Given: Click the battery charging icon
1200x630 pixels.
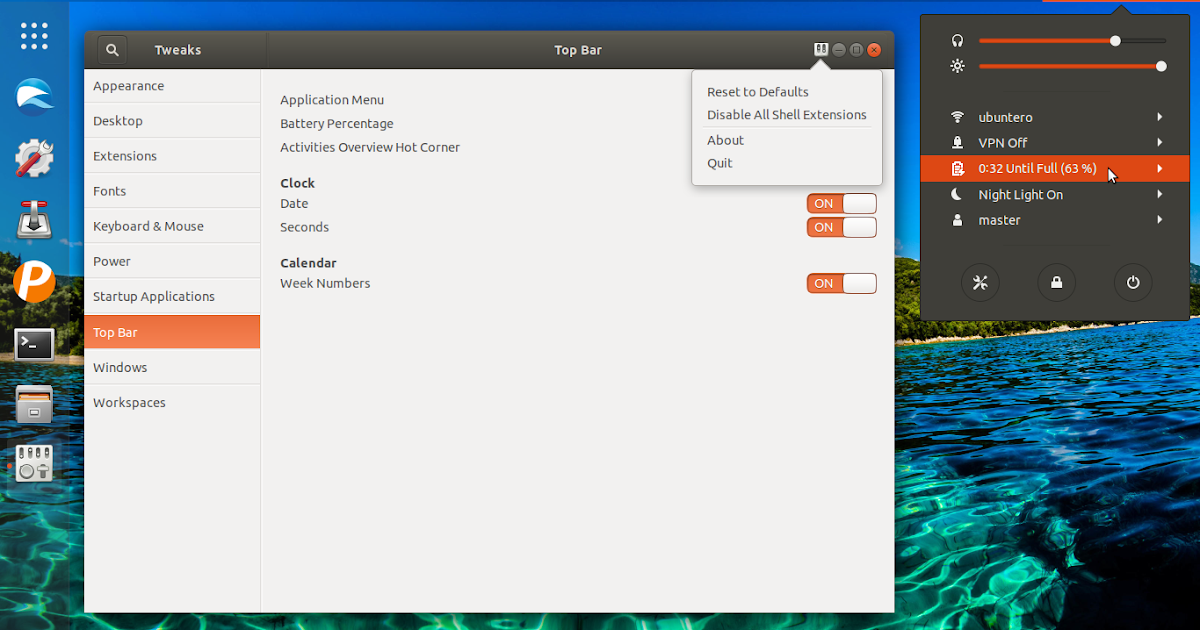Looking at the screenshot, I should (x=958, y=168).
